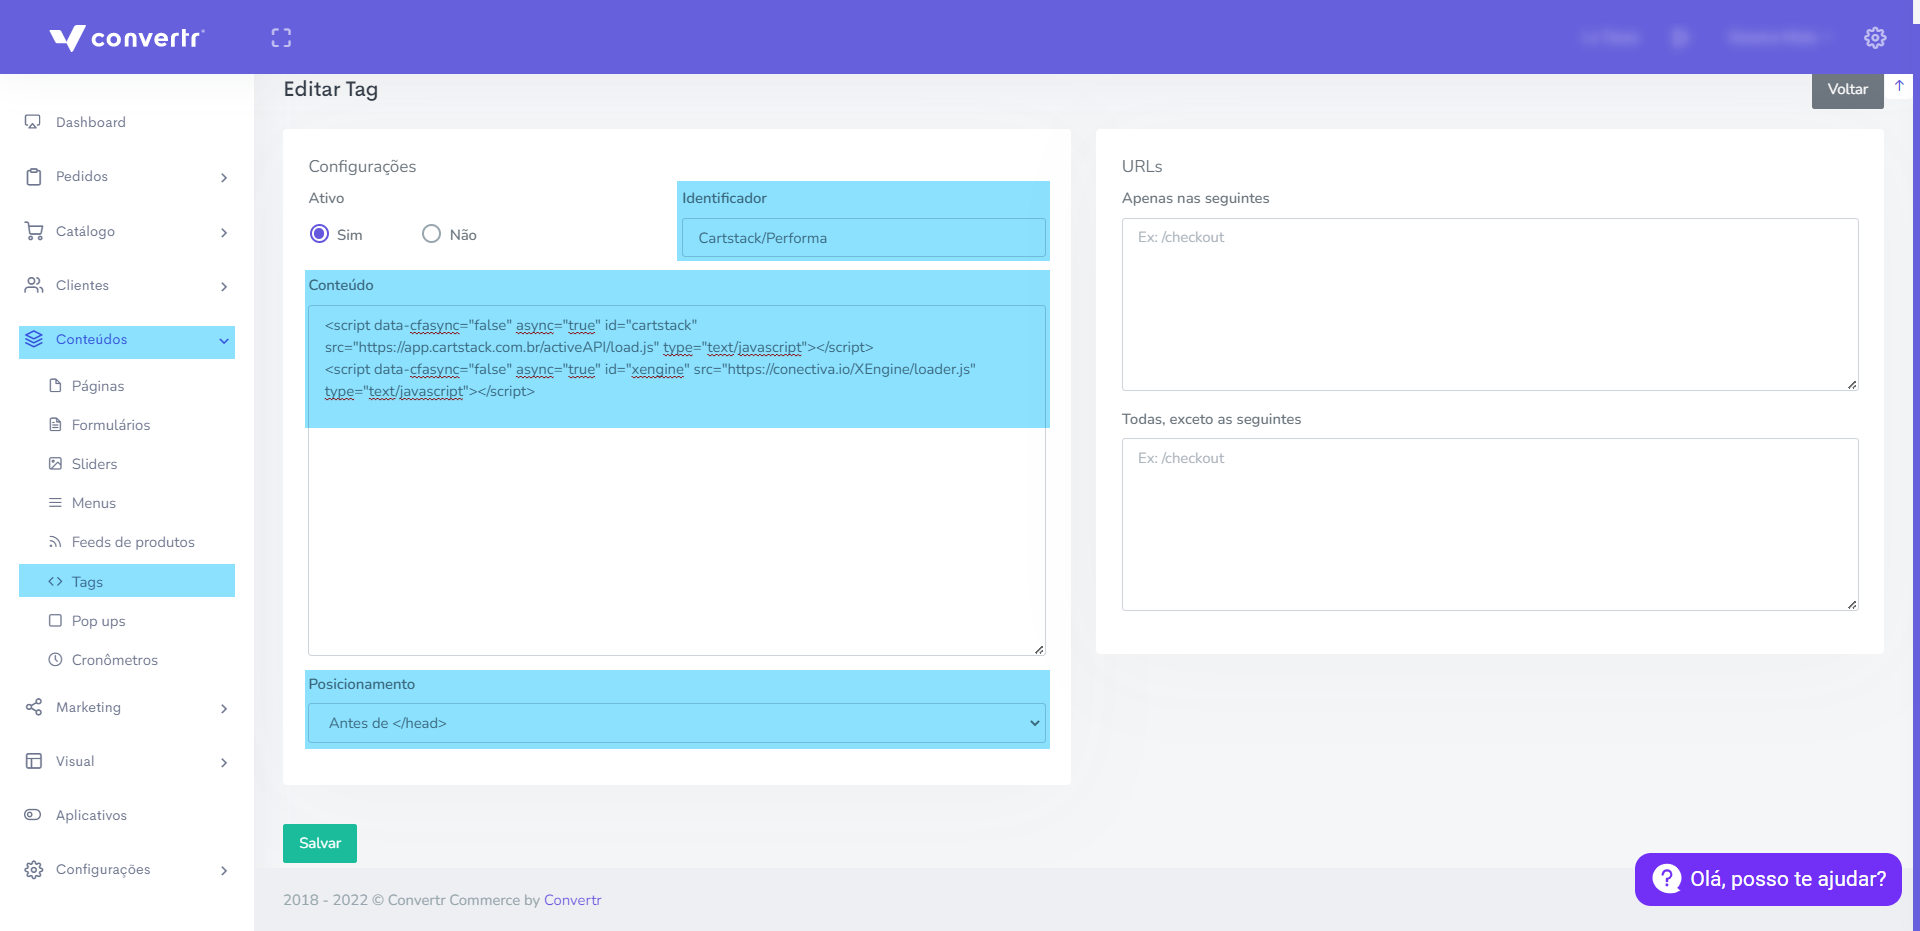Click the Aplicativos toggle icon
Image resolution: width=1920 pixels, height=931 pixels.
click(33, 815)
